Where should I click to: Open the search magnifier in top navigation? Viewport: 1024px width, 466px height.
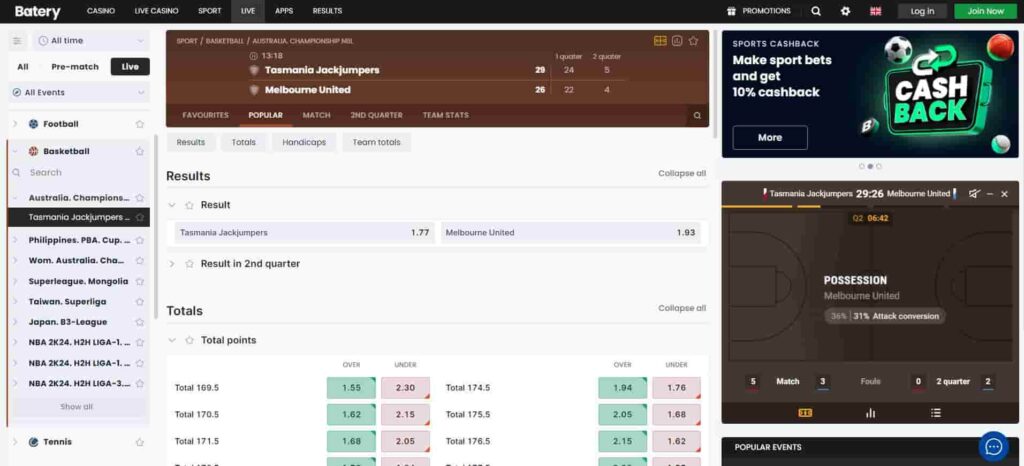[x=816, y=11]
